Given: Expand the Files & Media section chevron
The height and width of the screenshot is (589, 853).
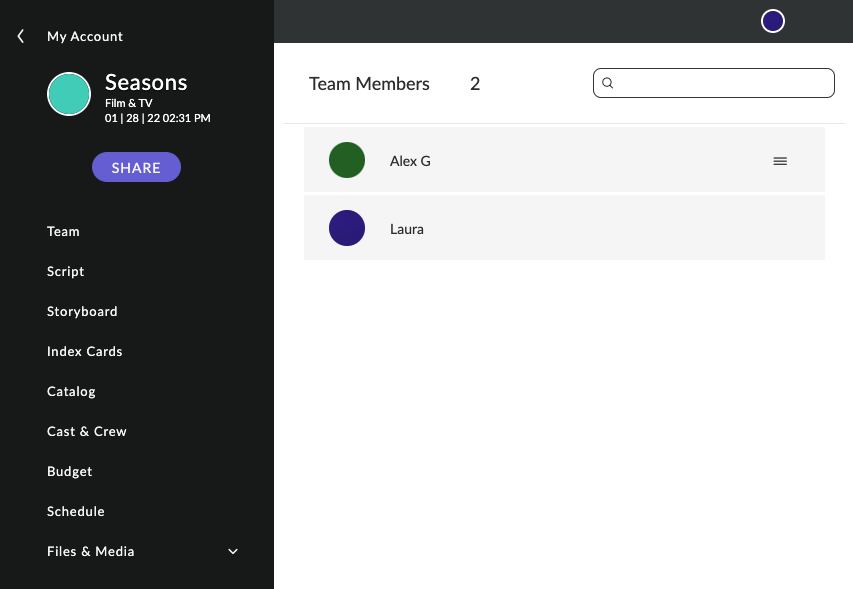Looking at the screenshot, I should click(233, 551).
